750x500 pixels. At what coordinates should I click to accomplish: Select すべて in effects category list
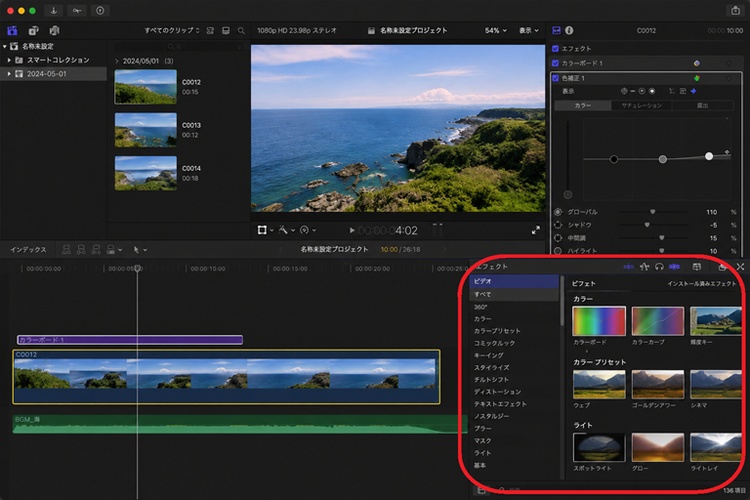coord(514,294)
